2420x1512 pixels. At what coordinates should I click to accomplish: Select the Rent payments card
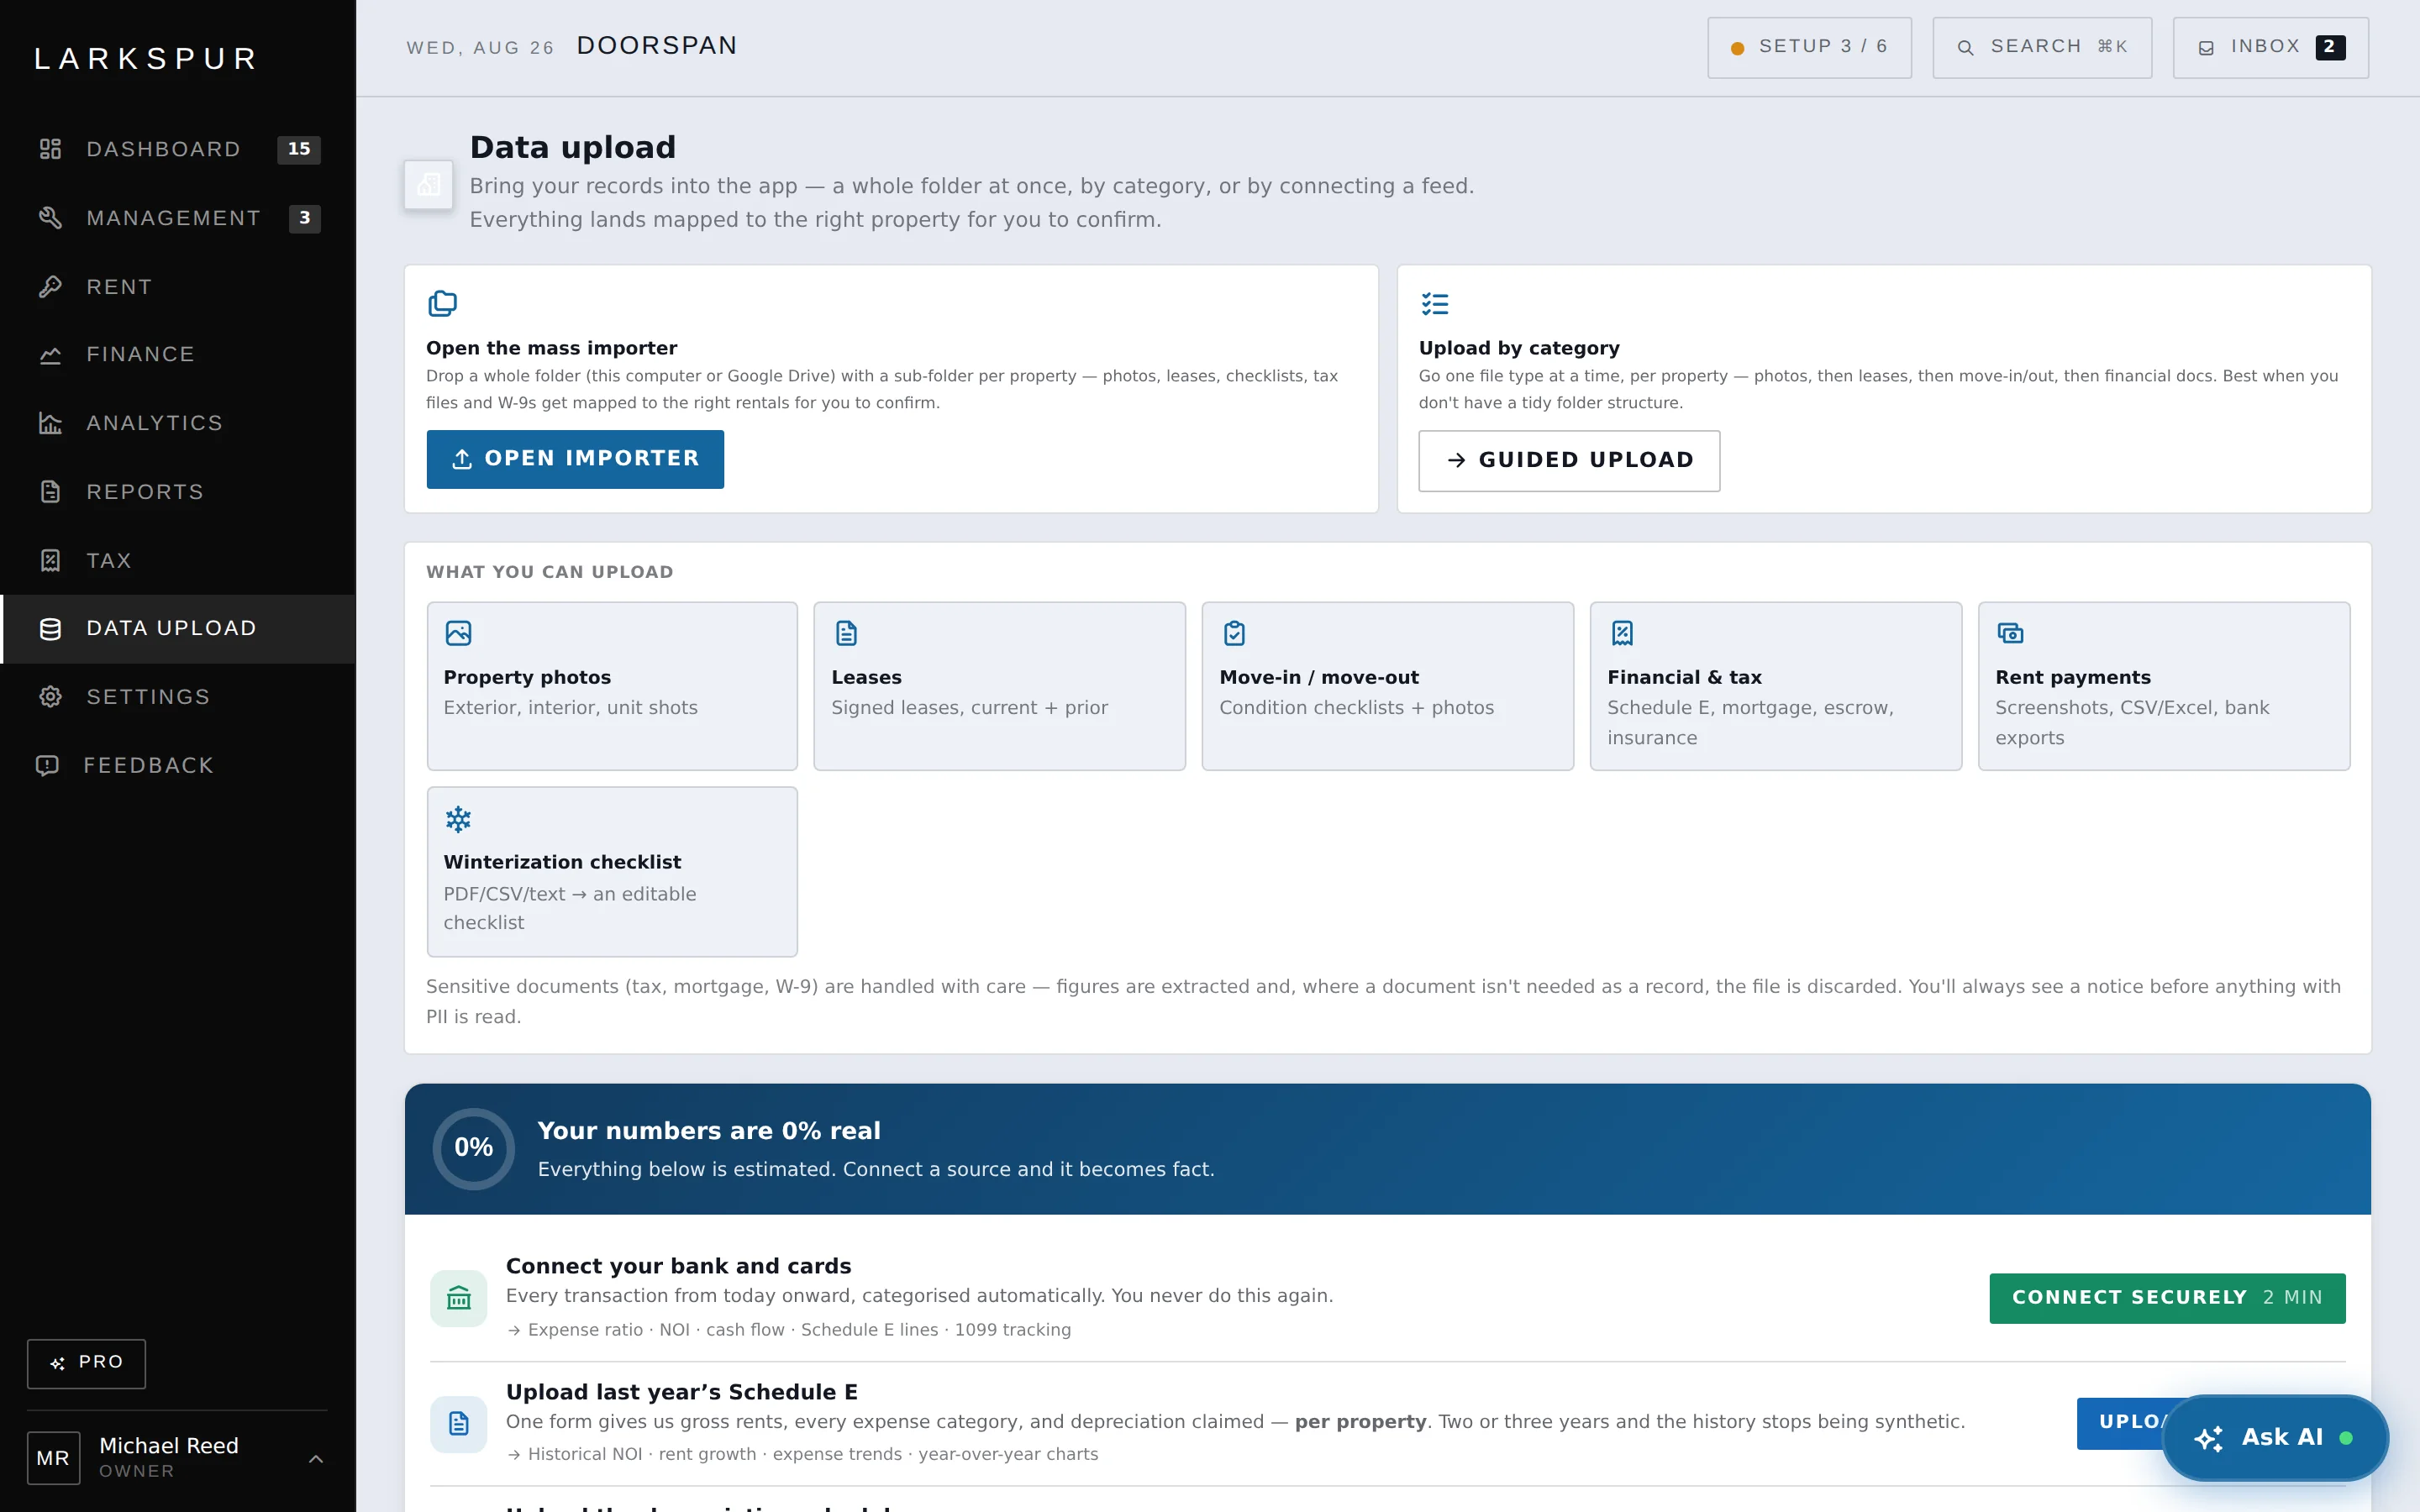(x=2164, y=686)
